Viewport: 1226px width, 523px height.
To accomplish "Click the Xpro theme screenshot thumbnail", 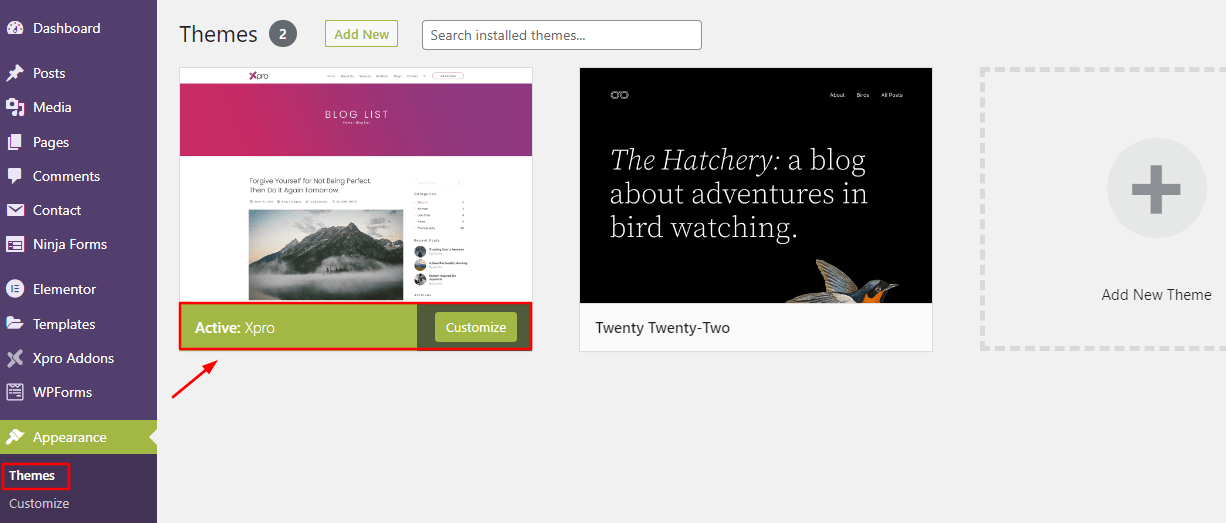I will point(356,184).
